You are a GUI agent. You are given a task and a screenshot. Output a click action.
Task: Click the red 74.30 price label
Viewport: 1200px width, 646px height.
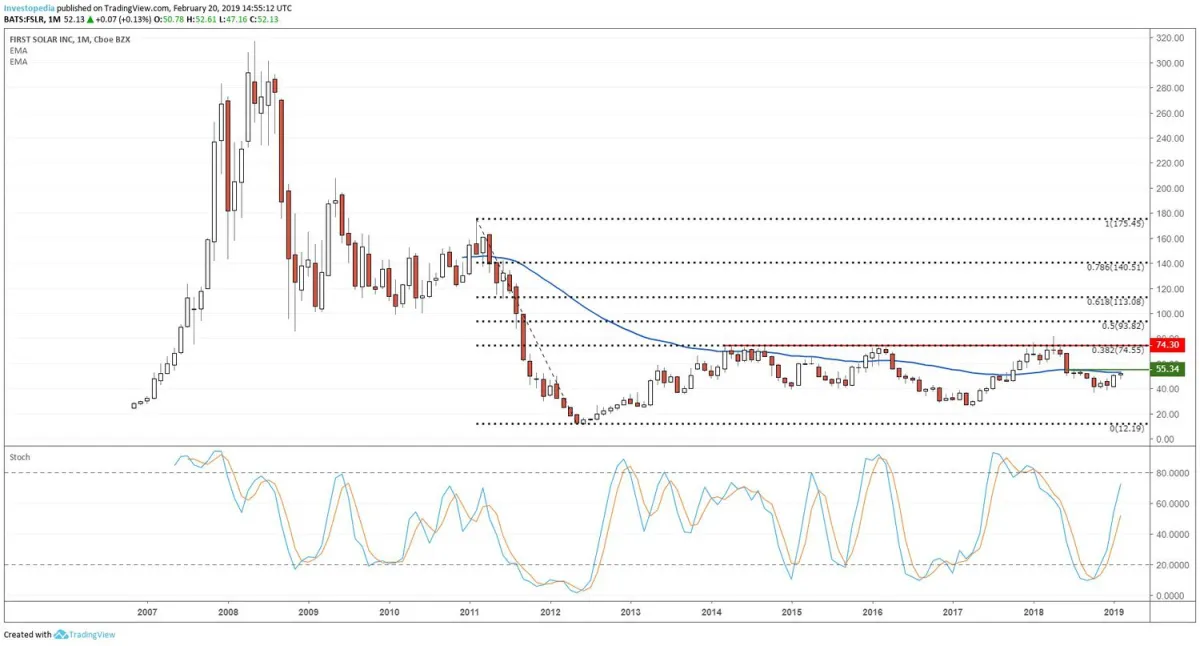pos(1167,344)
